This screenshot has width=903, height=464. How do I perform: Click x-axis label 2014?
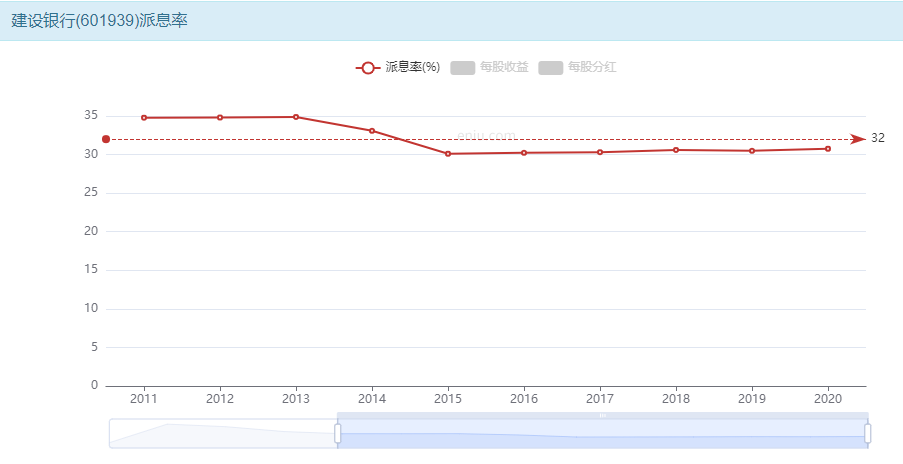[372, 398]
